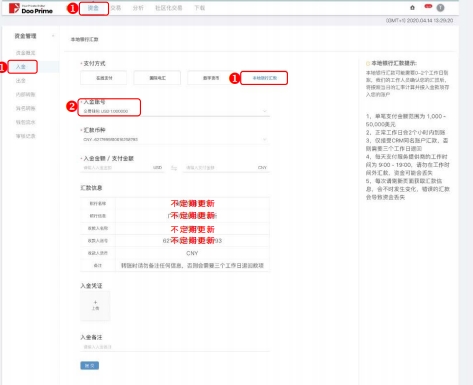Open the 社区化交易 top navigation tab
Viewport: 473px width, 385px height.
[x=169, y=8]
